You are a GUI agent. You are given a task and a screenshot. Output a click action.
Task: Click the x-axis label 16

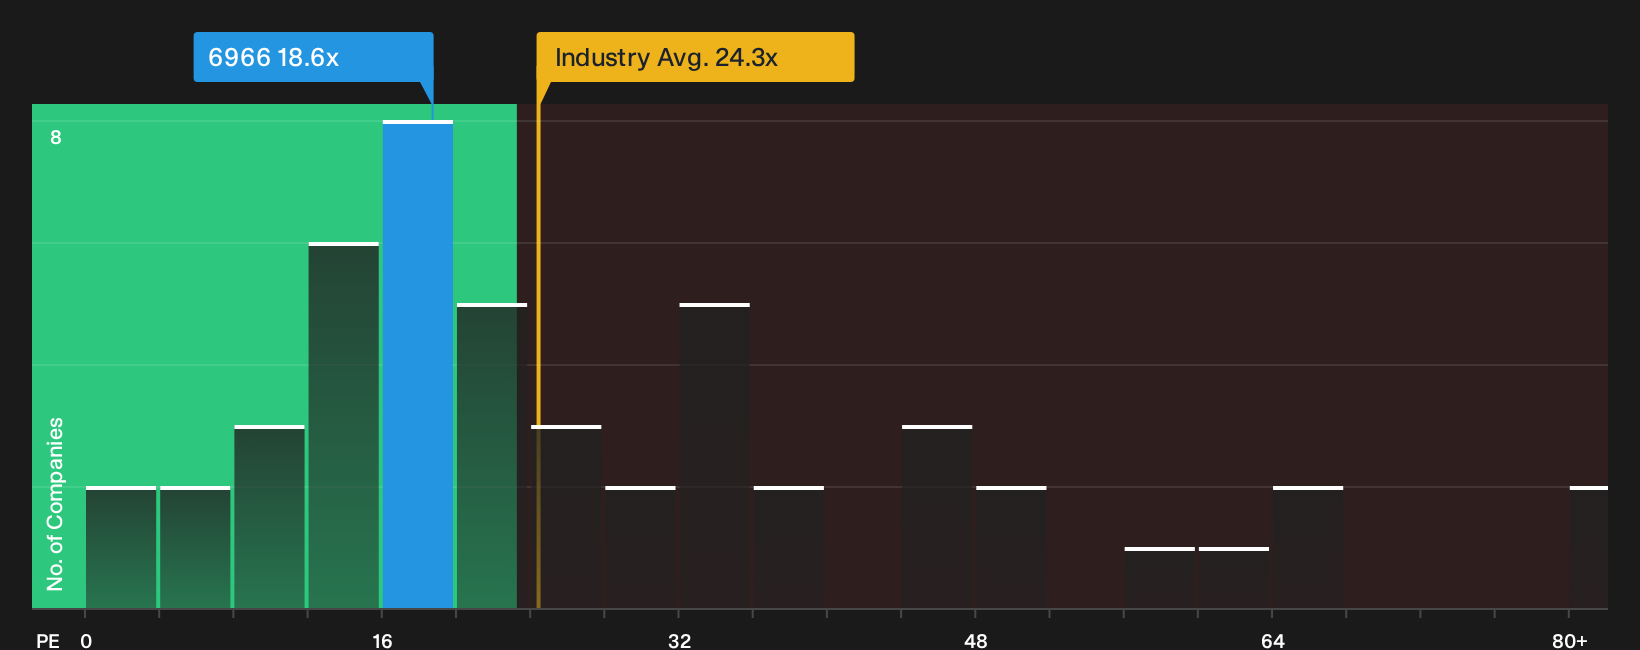pyautogui.click(x=382, y=640)
